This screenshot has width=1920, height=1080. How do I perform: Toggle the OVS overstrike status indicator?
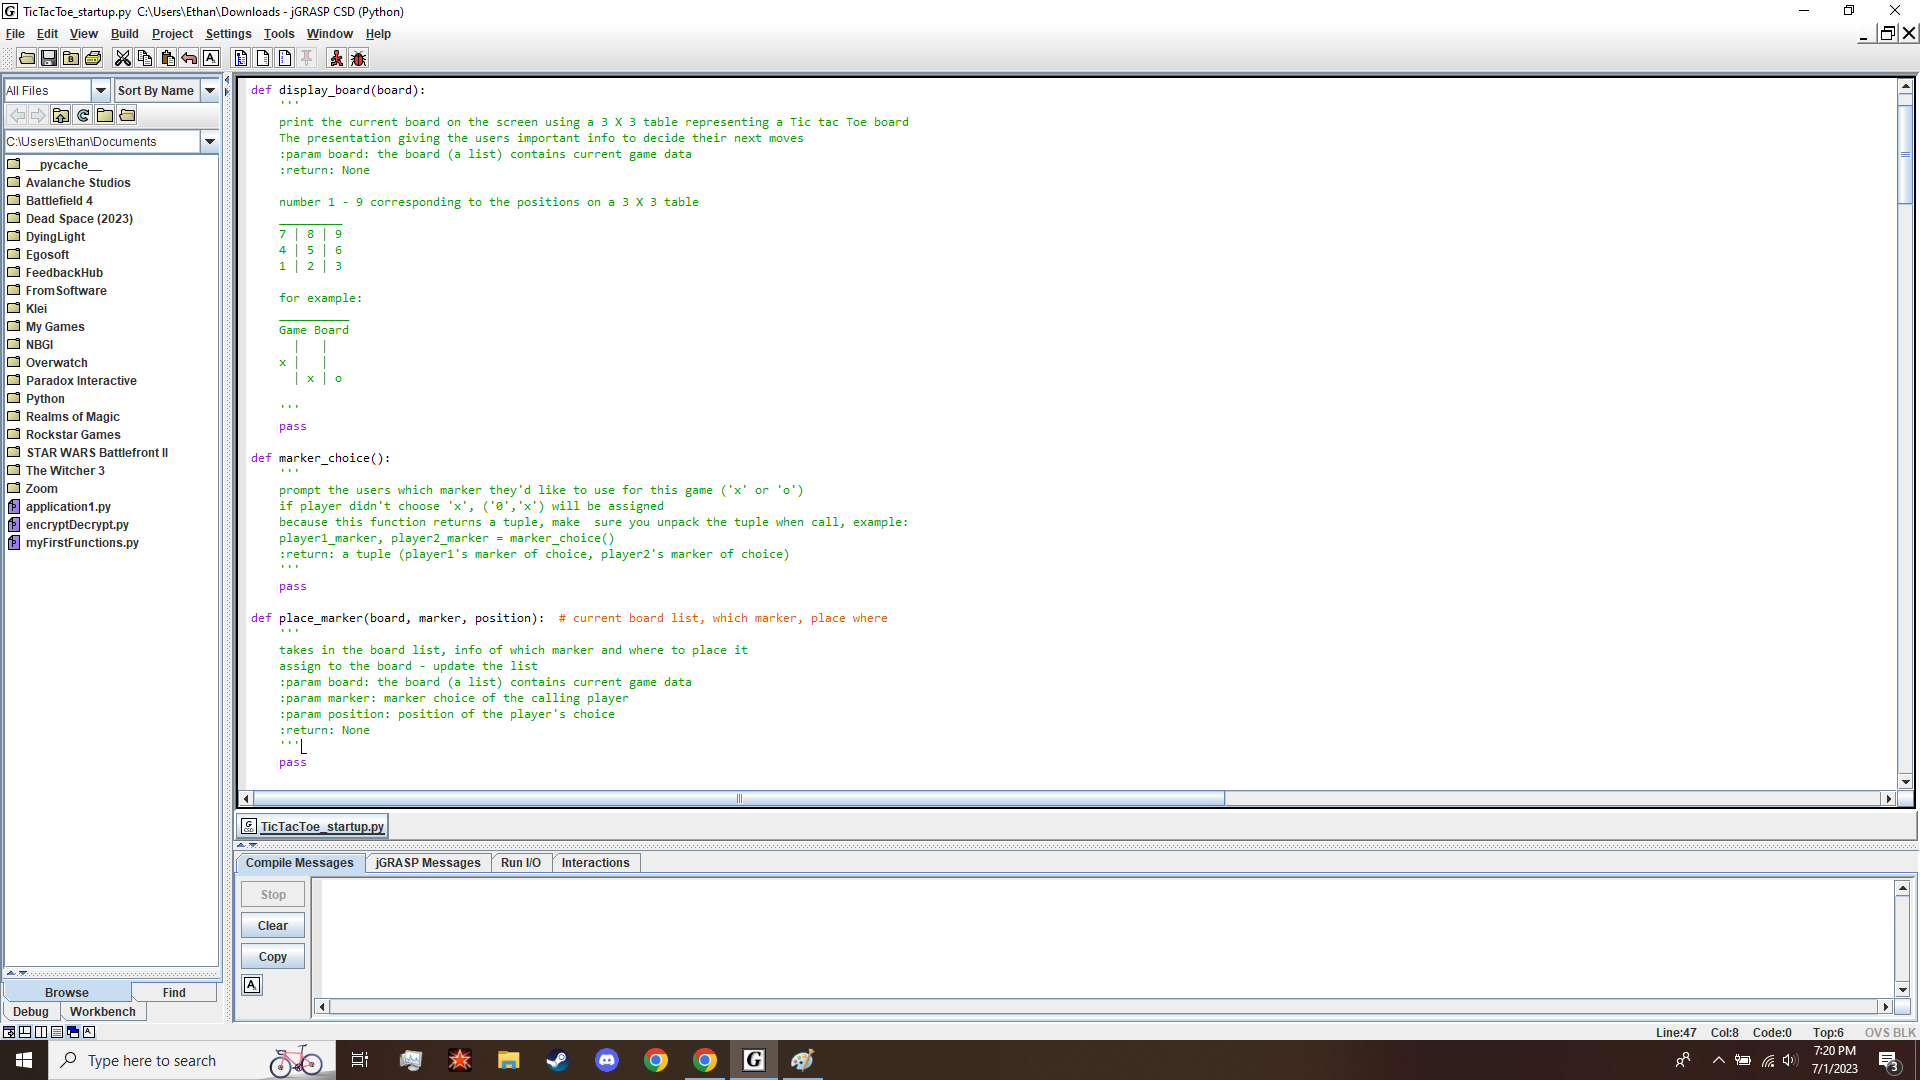pos(1876,1033)
